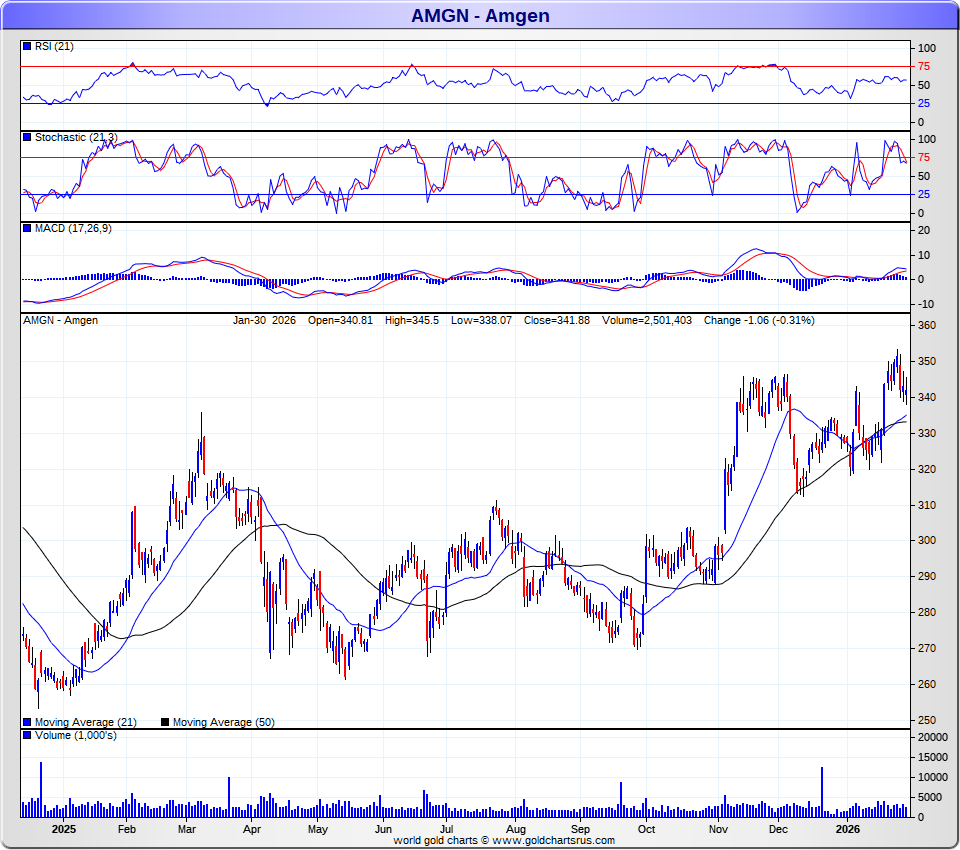Click the AMGN - Amgen chart title
960x850 pixels.
point(480,15)
